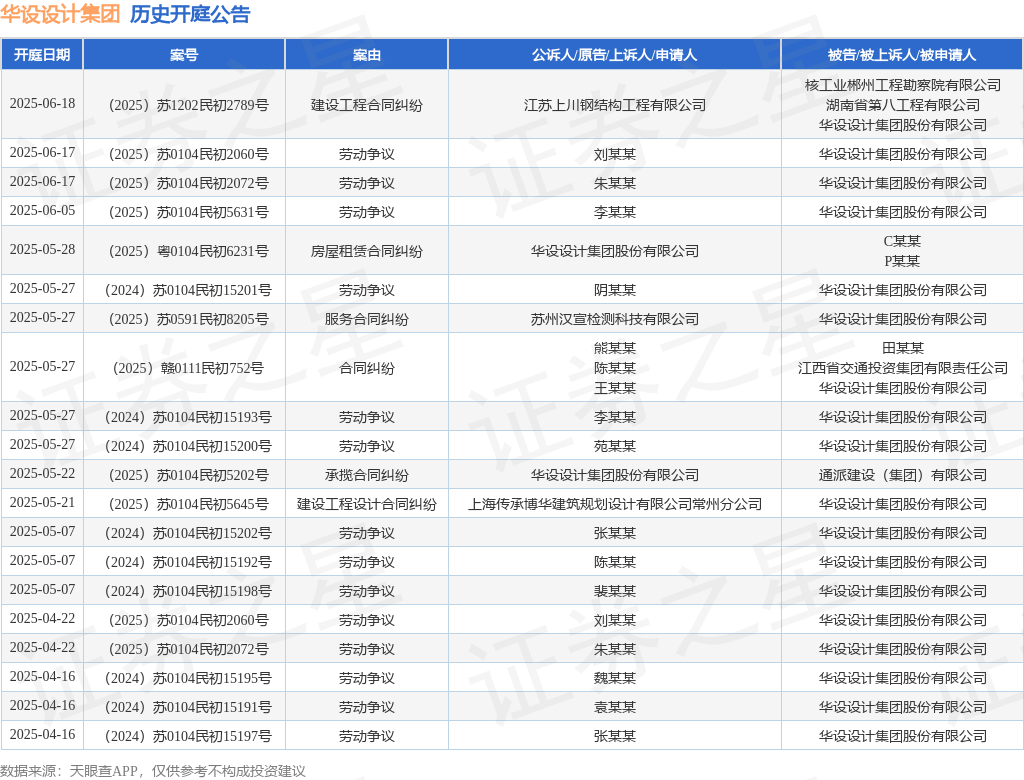1024x780 pixels.
Task: Click the 华设设计集团 title text
Action: coord(60,14)
